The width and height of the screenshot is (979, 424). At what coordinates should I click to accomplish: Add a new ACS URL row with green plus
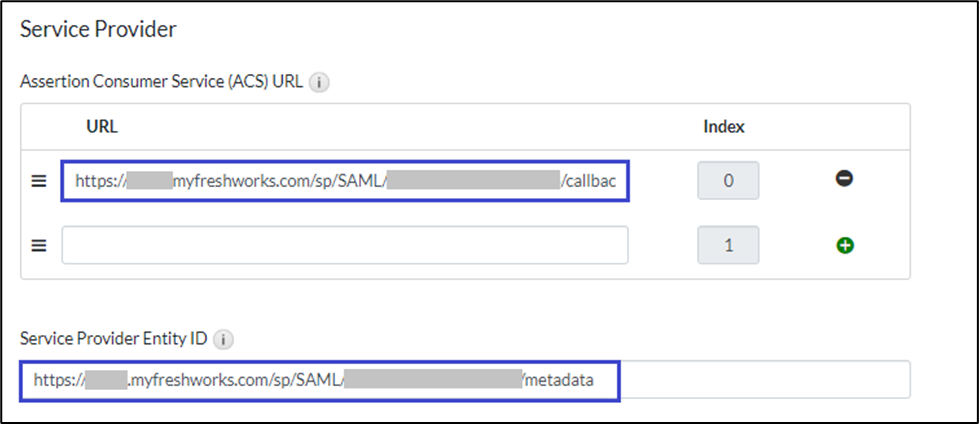click(844, 244)
